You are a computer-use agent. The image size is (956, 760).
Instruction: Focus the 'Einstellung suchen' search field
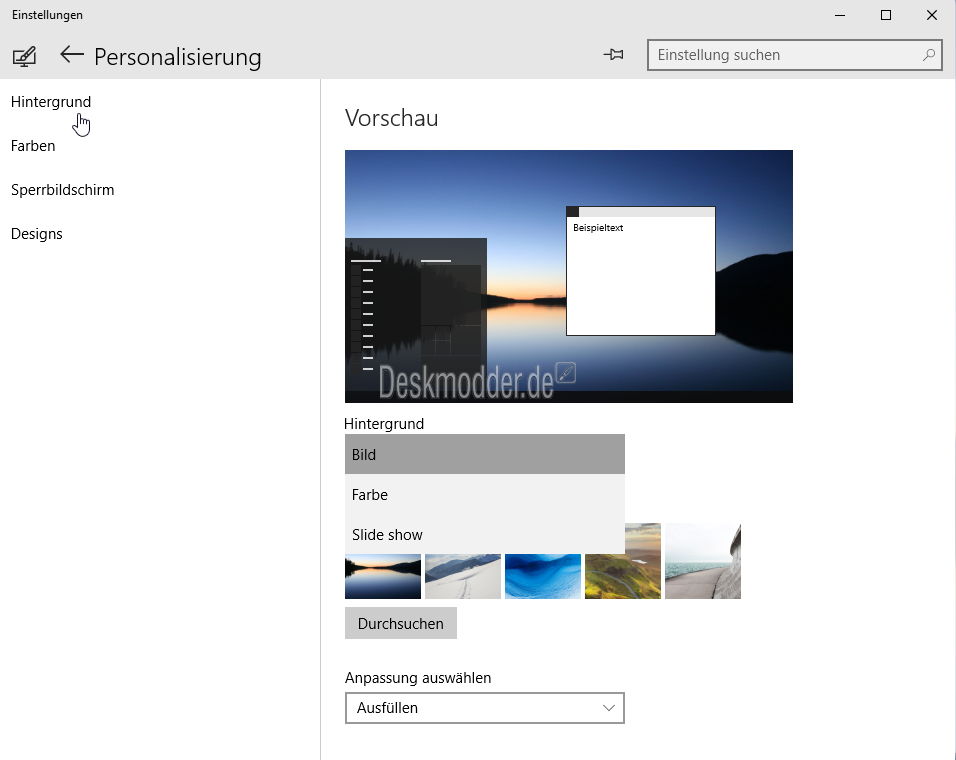(x=794, y=55)
